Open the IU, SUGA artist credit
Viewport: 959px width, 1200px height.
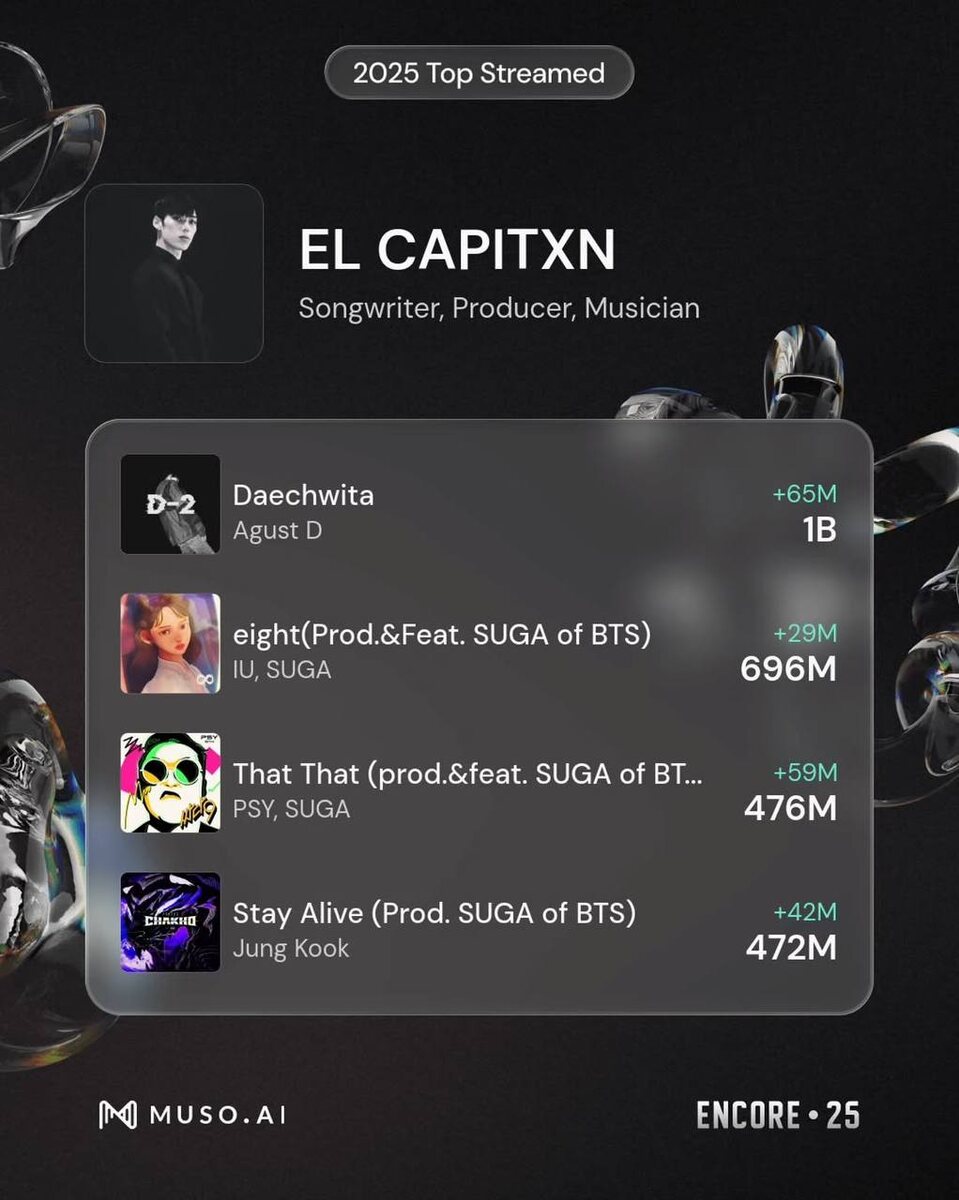[x=282, y=670]
